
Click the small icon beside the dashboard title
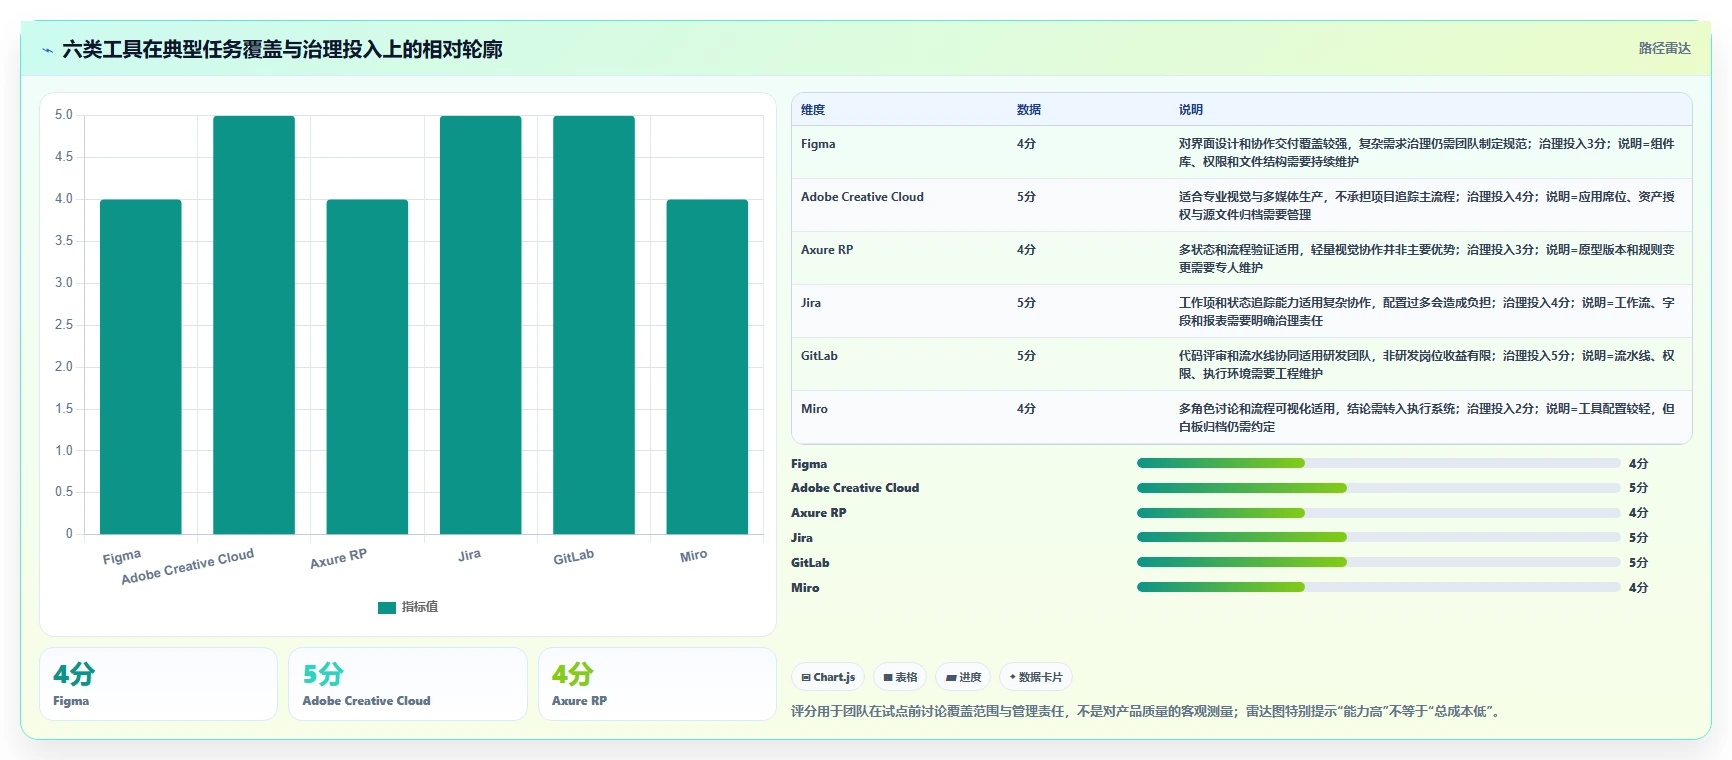[47, 50]
